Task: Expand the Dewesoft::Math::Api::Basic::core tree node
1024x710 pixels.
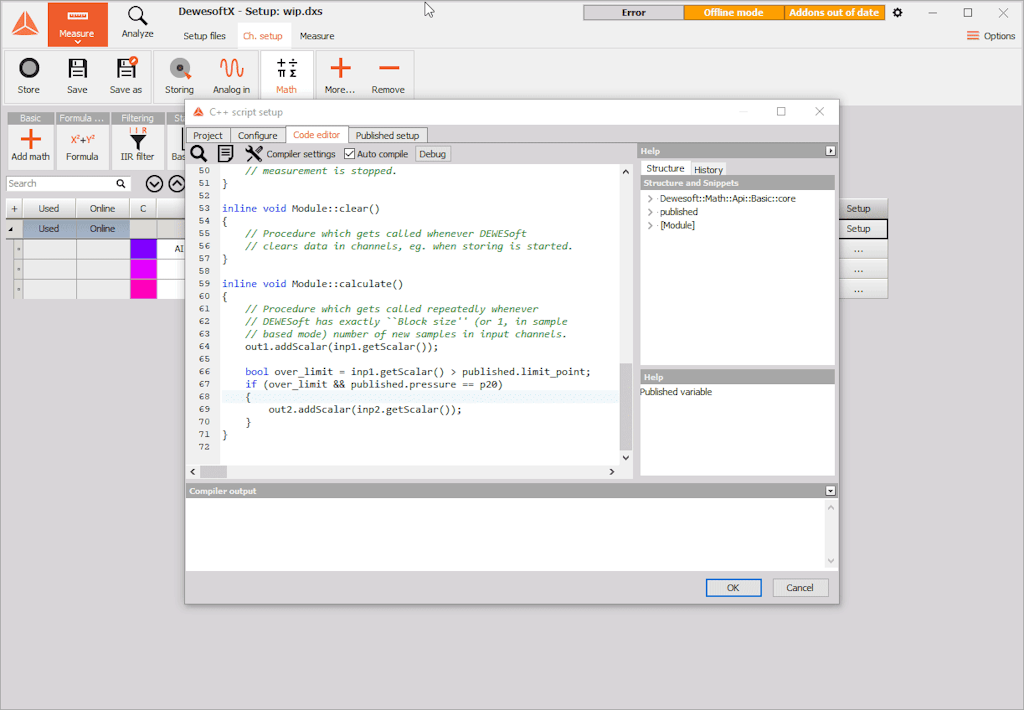Action: coord(650,199)
